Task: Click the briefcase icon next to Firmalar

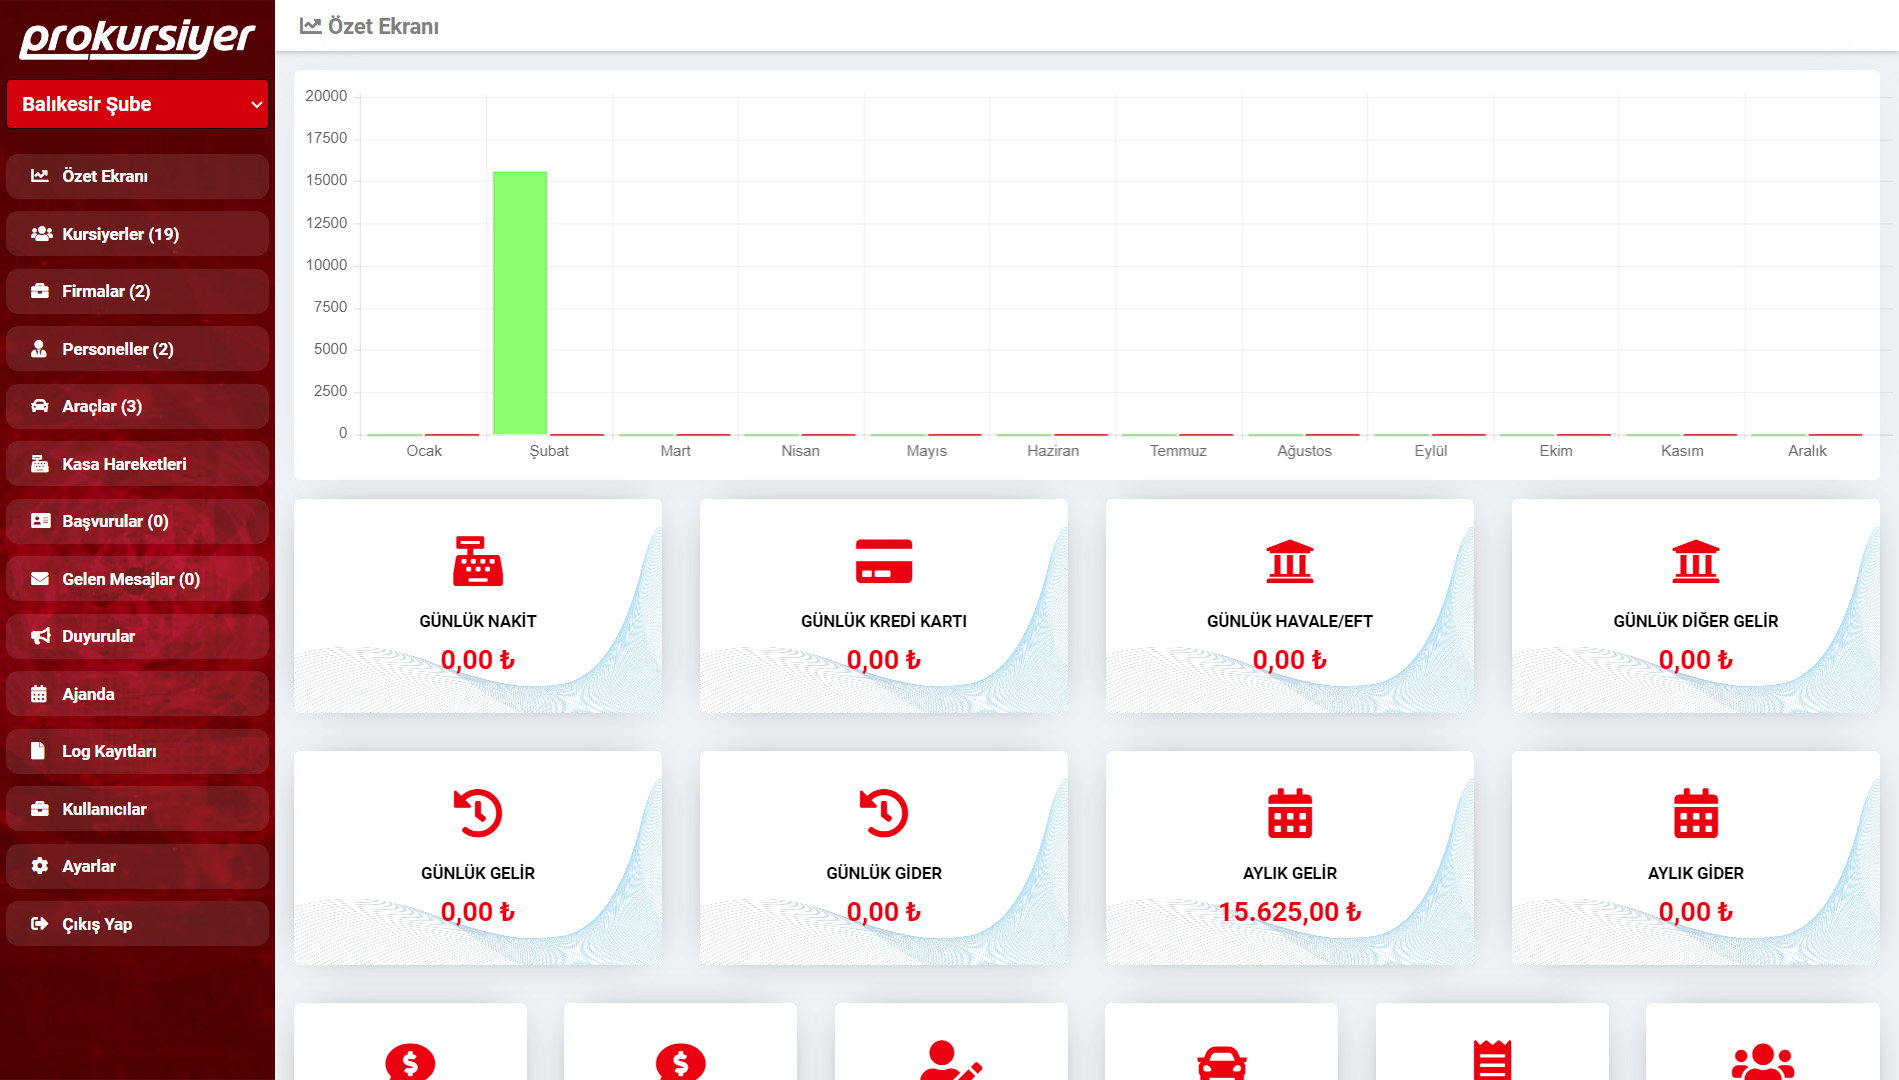Action: [40, 291]
